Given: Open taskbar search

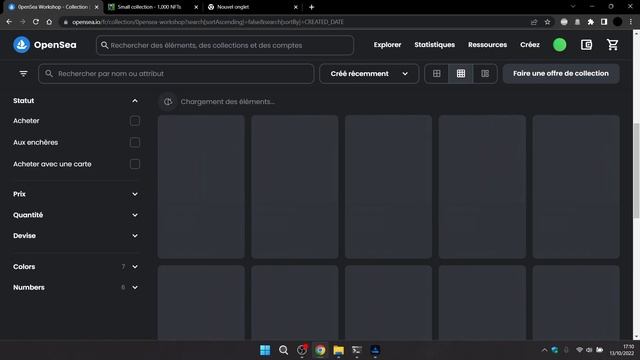Looking at the screenshot, I should pyautogui.click(x=283, y=350).
